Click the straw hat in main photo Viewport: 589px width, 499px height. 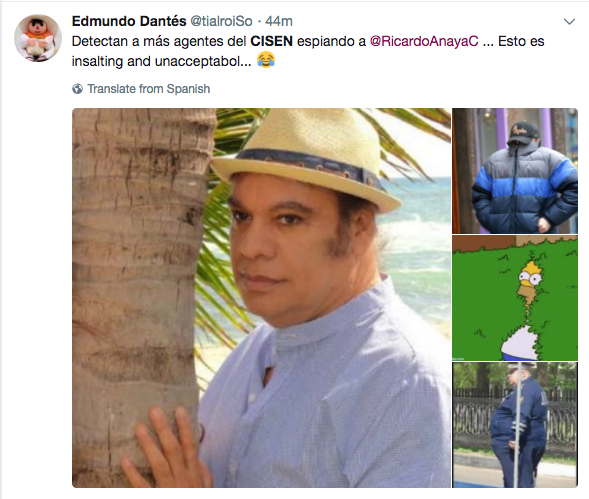coord(305,158)
